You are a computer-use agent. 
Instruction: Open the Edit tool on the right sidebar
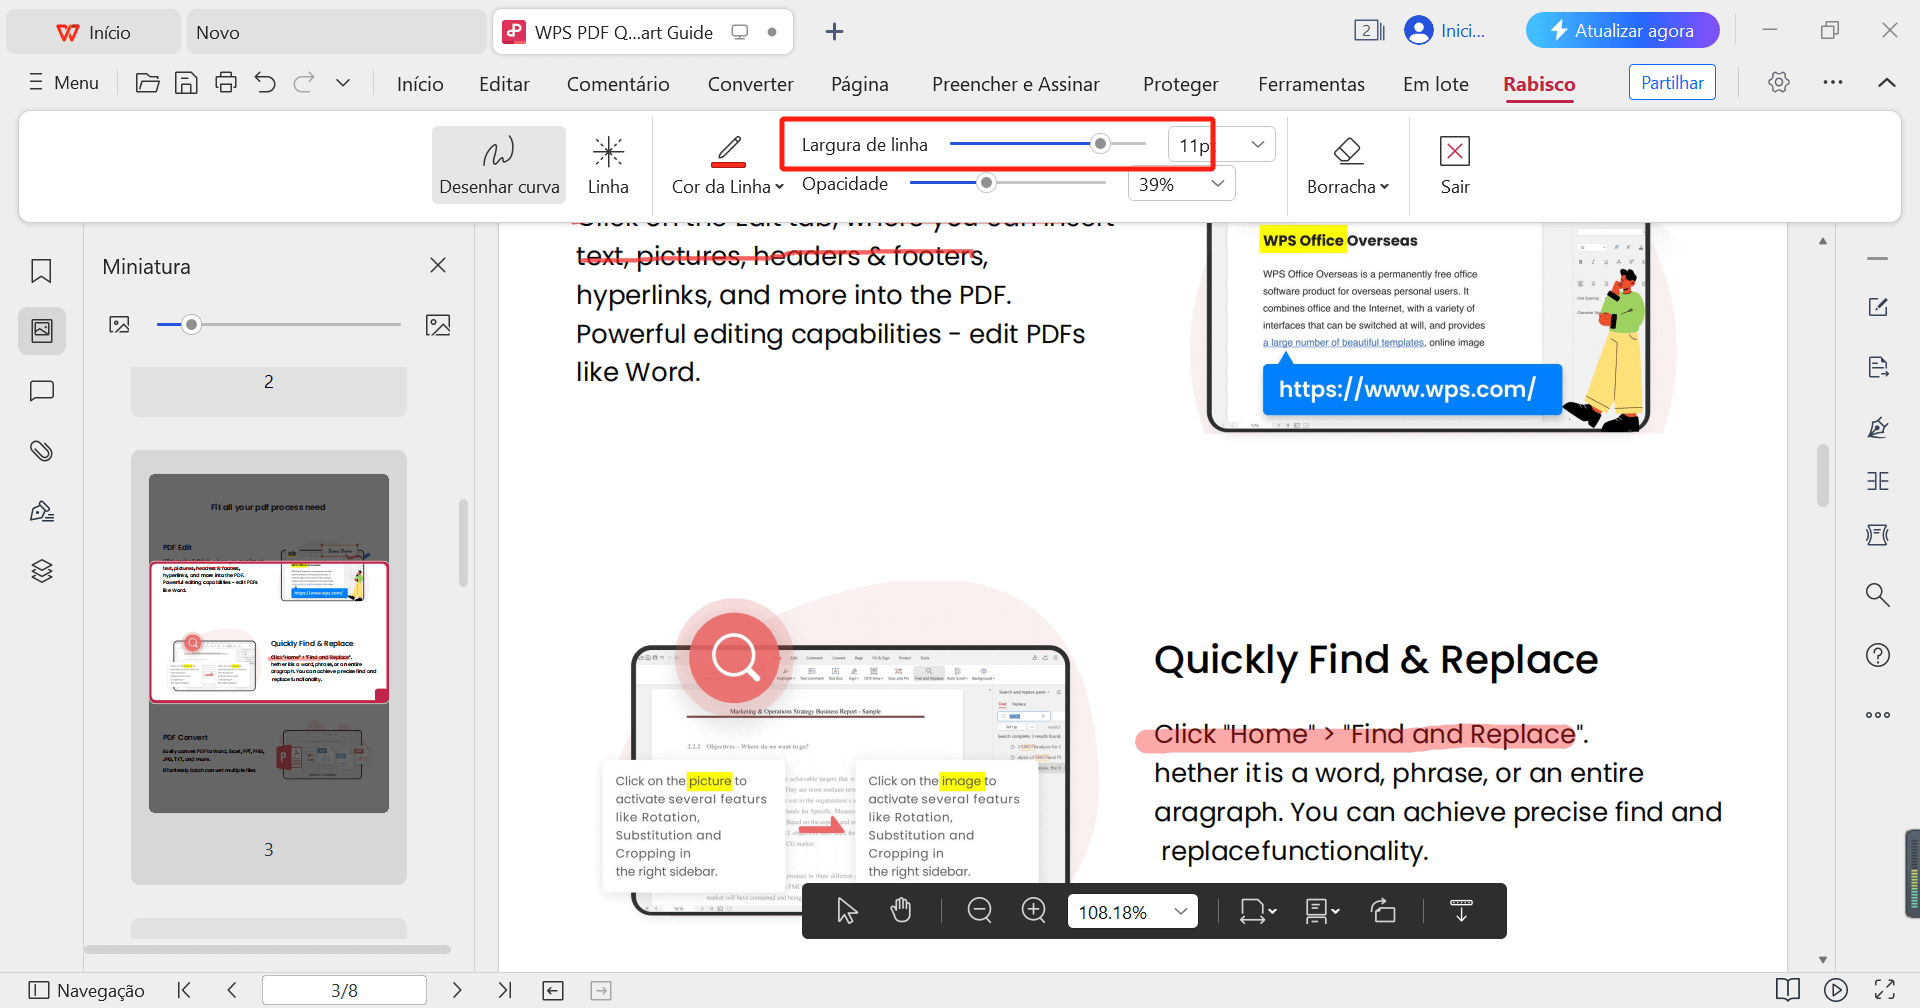pos(1878,307)
